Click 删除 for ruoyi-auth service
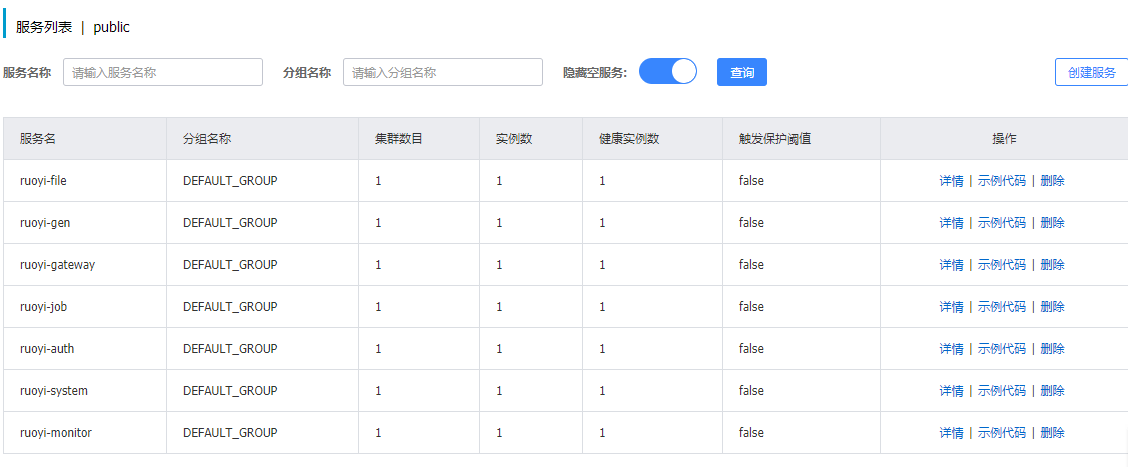Screen dimensions: 1128x467 point(1052,349)
